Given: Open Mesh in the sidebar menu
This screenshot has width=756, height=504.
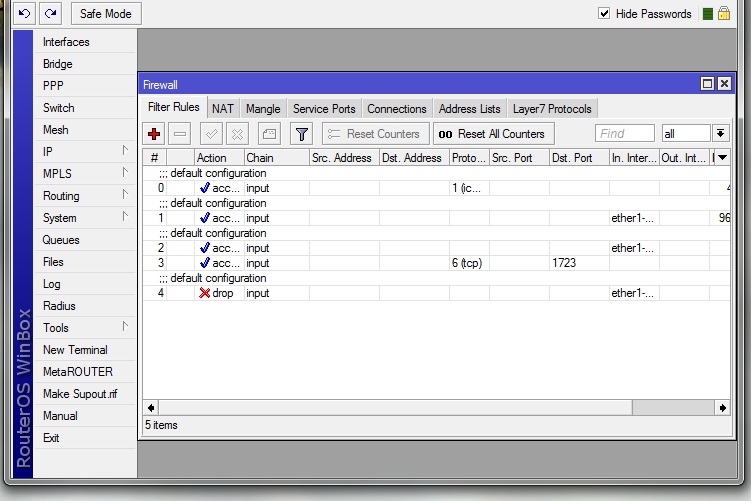Looking at the screenshot, I should [x=85, y=130].
